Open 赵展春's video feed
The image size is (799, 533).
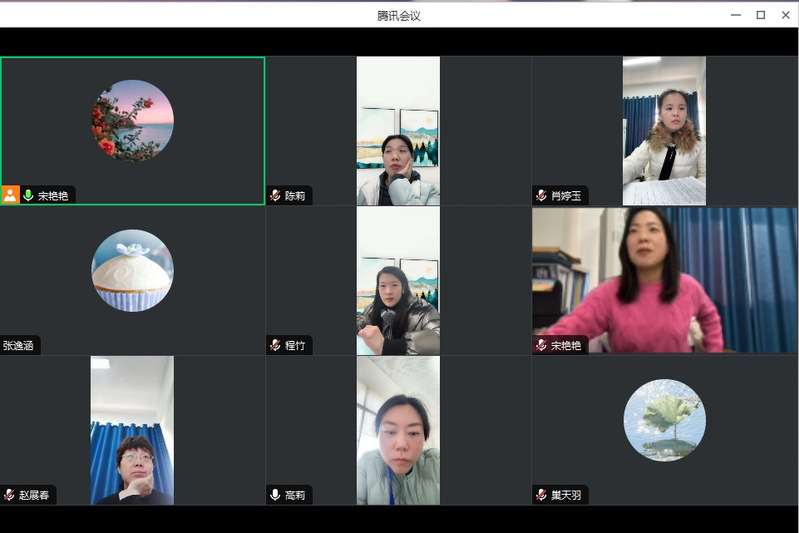tap(132, 431)
